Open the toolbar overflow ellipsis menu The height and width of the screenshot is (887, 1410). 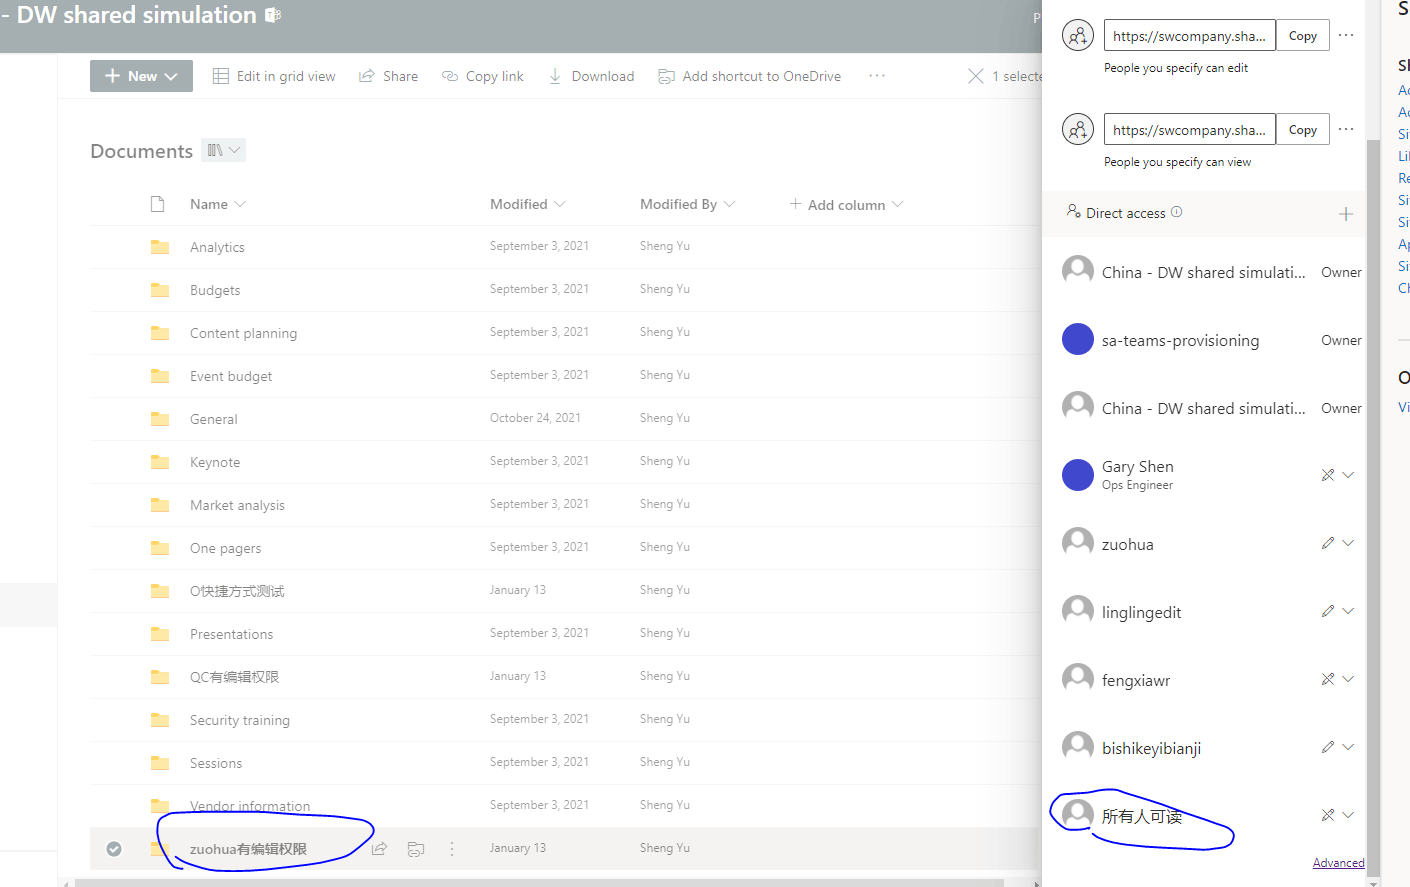(x=877, y=76)
